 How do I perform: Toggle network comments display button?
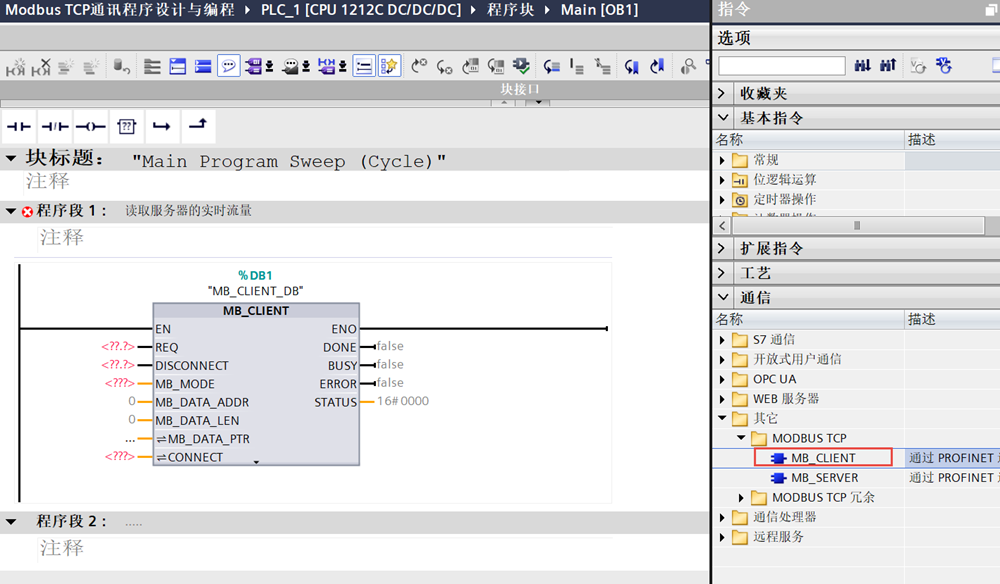point(229,66)
